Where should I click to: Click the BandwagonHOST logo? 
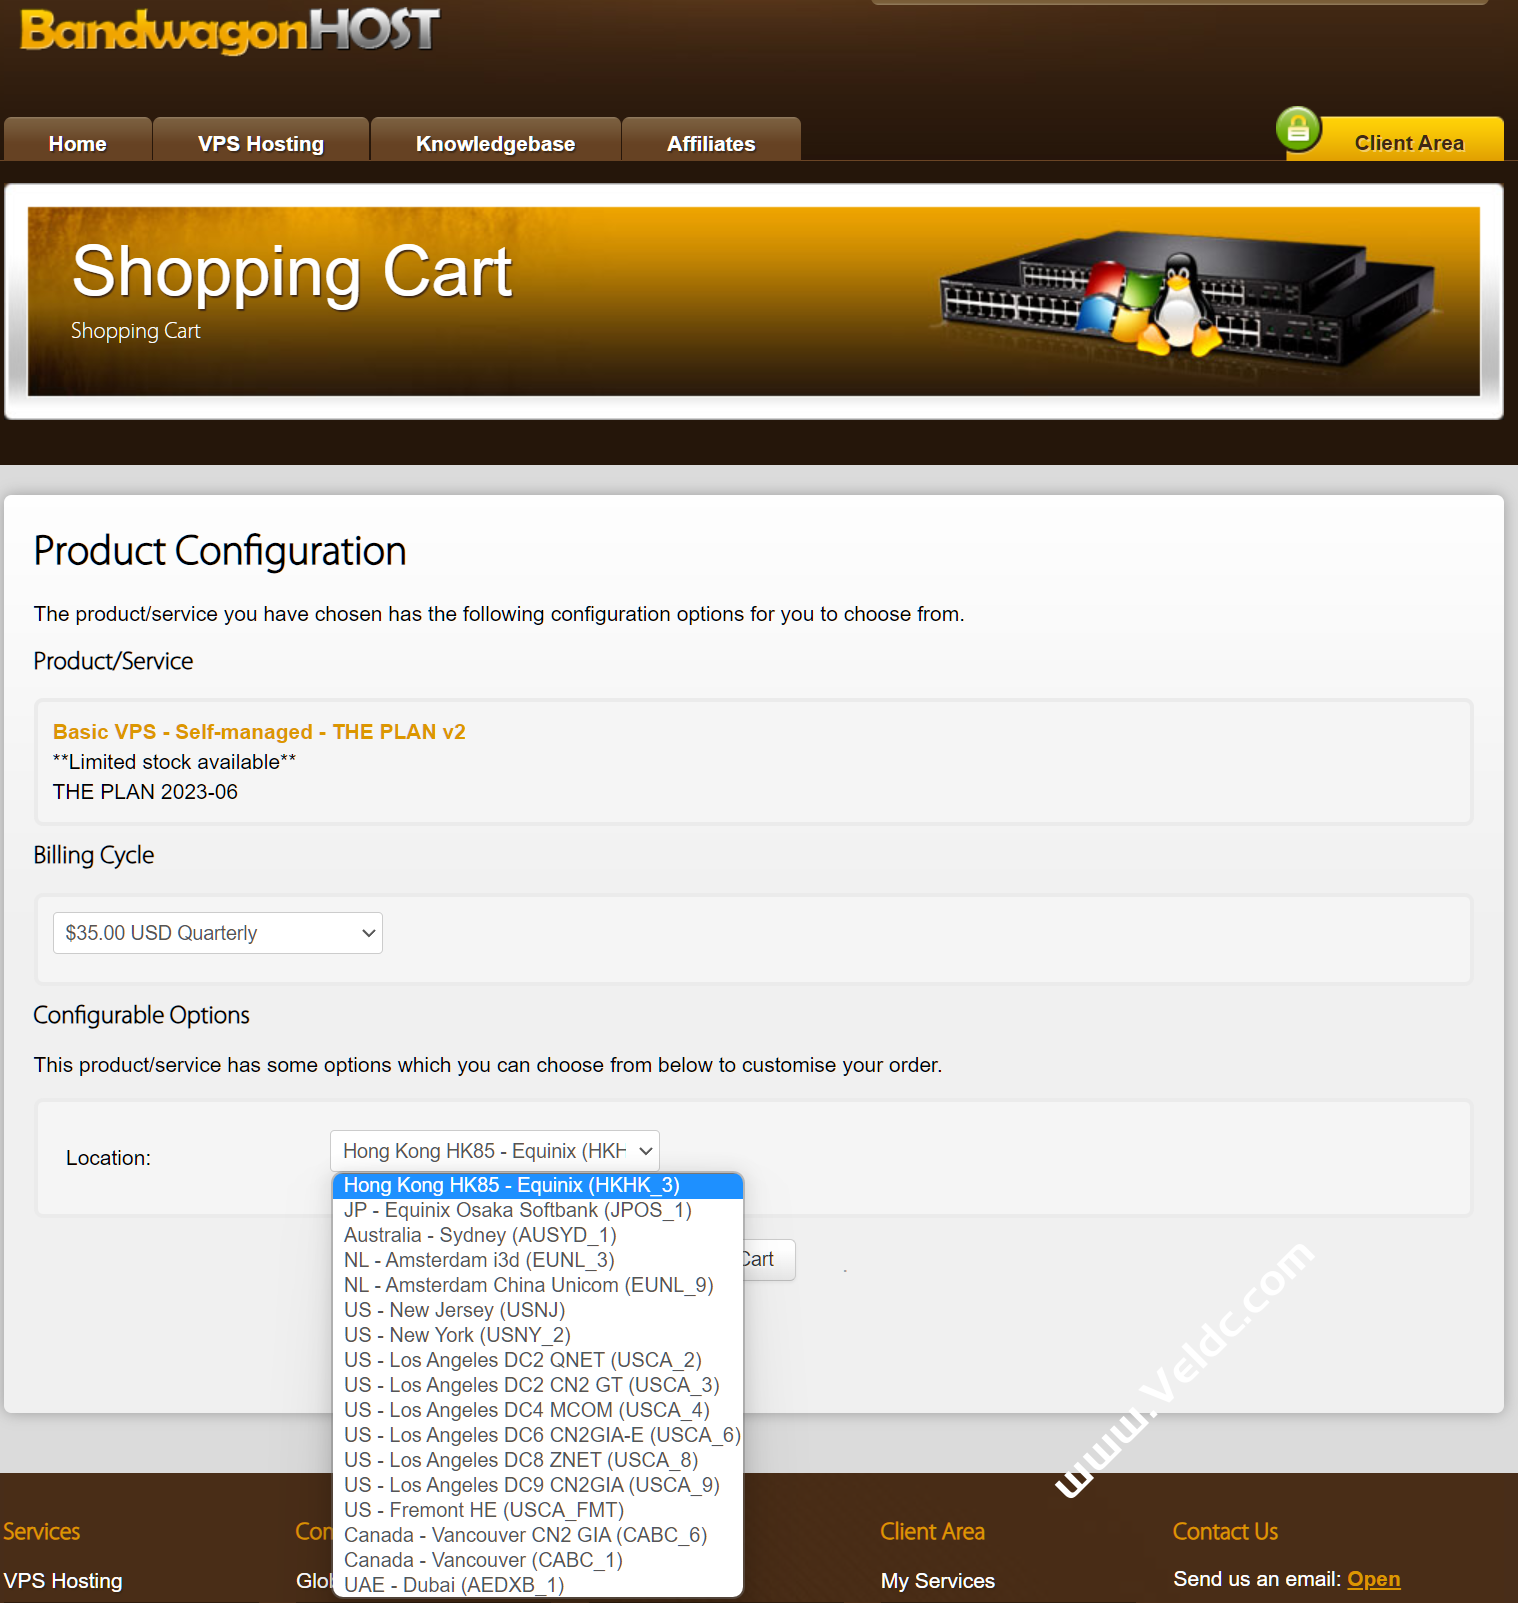pos(230,31)
